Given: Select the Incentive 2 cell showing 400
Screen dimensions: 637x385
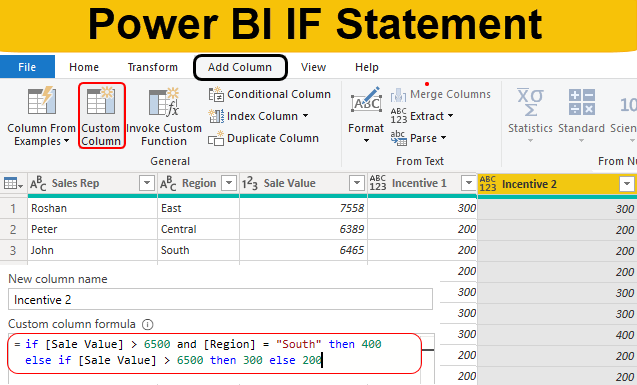Looking at the screenshot, I should (557, 335).
